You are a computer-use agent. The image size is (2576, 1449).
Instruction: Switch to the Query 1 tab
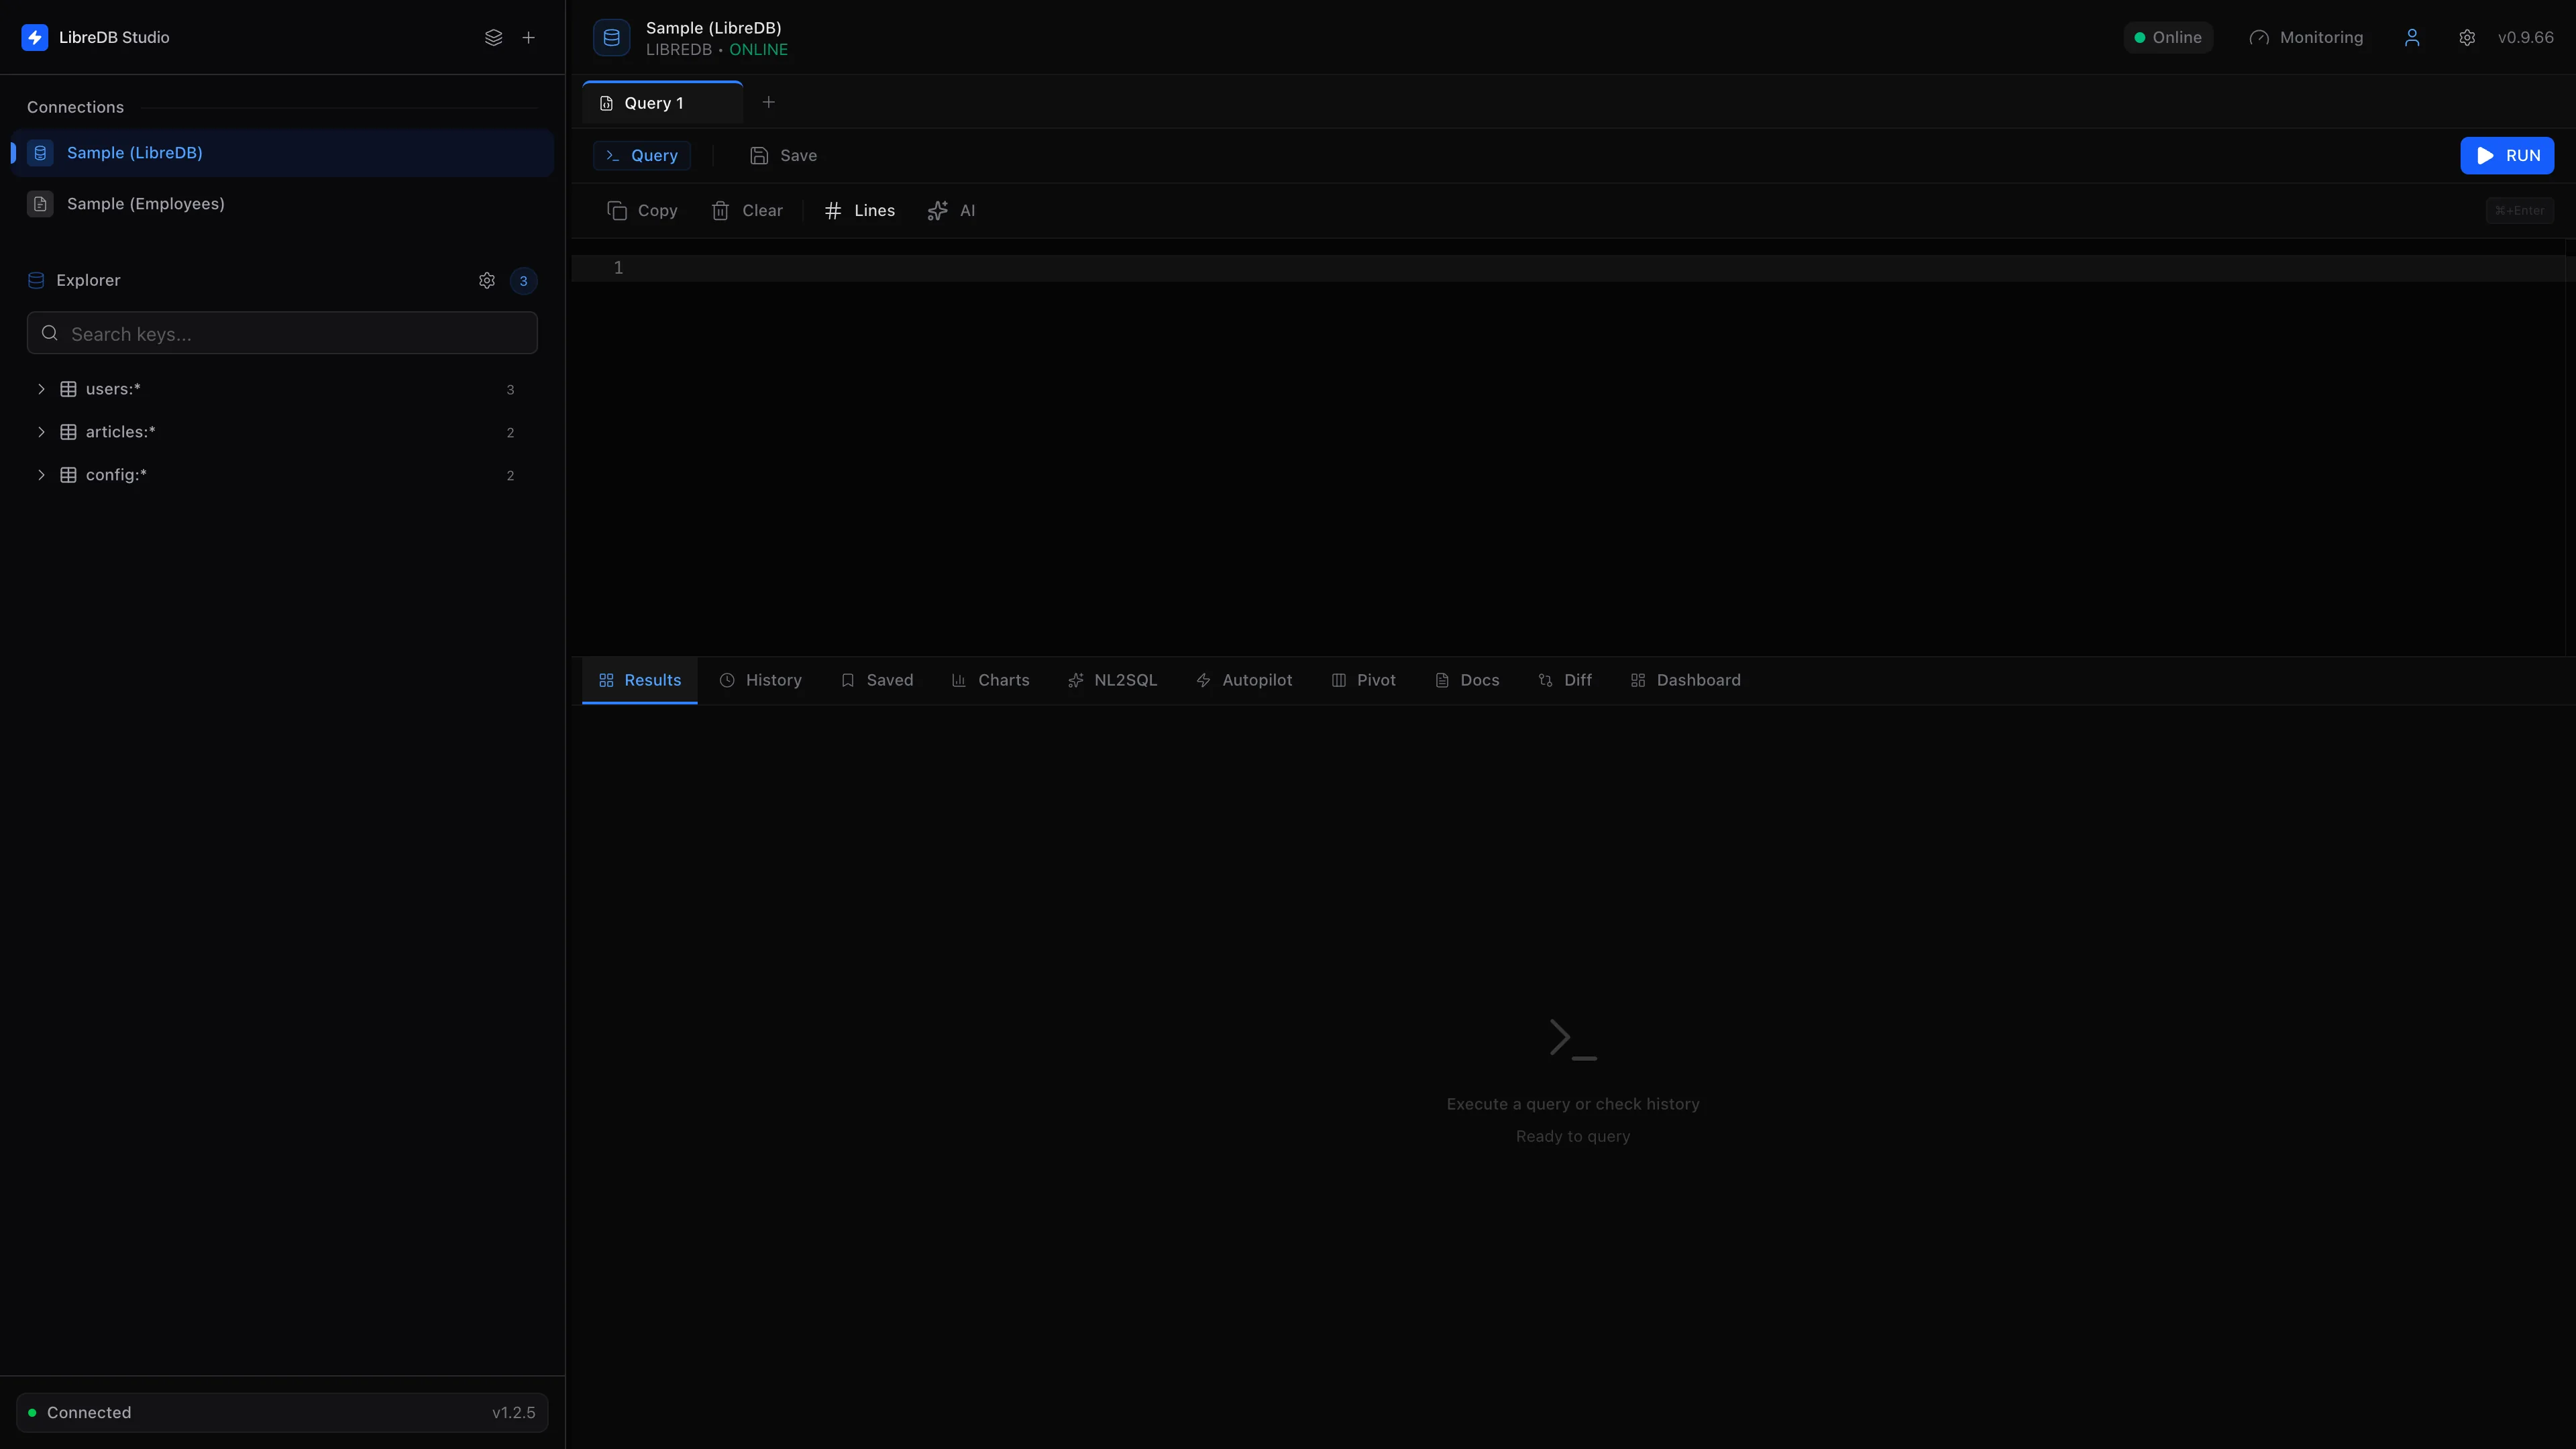coord(662,103)
